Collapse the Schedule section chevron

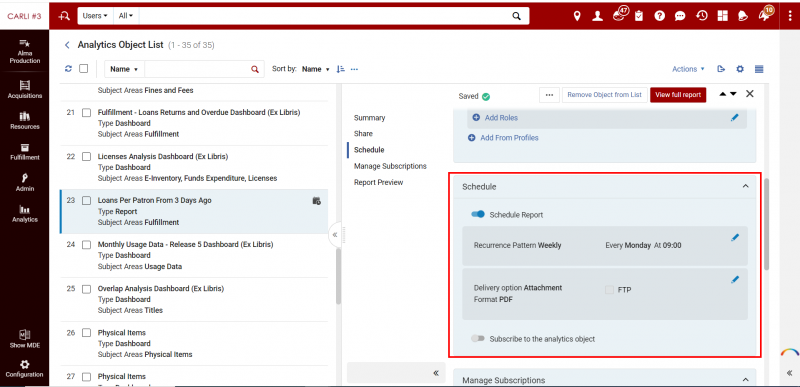(745, 187)
